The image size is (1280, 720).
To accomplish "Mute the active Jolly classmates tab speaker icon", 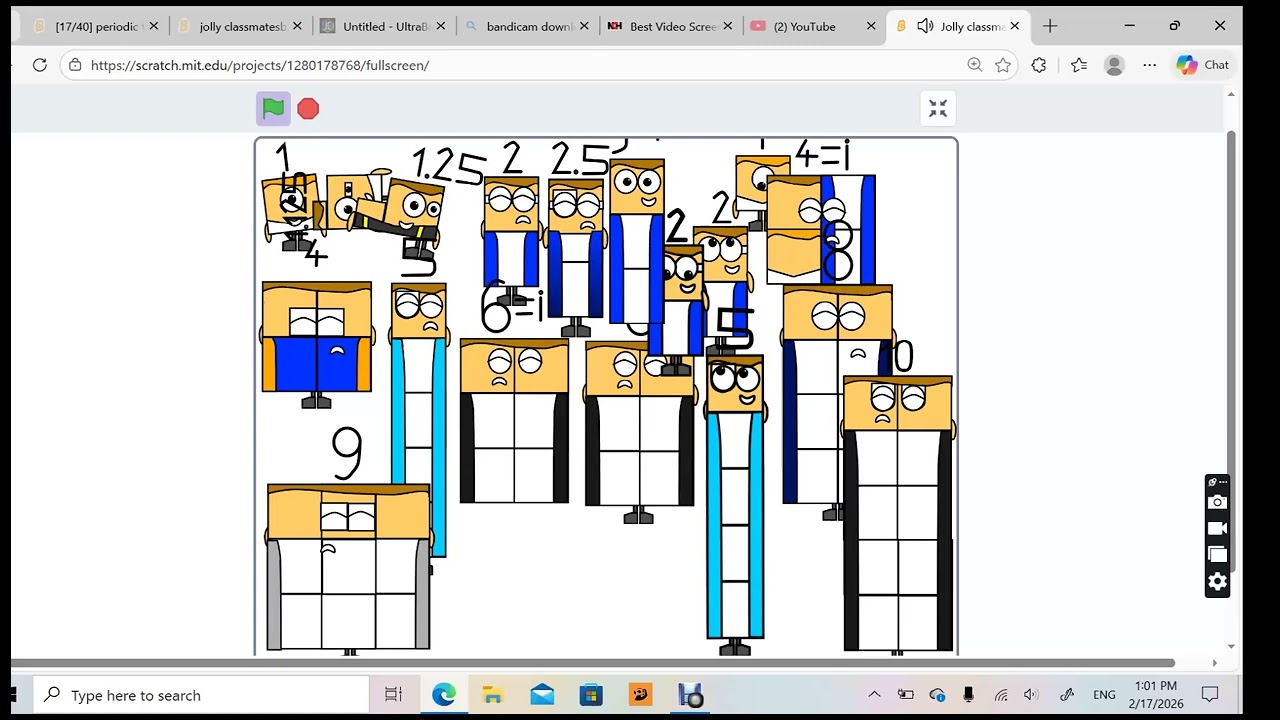I will [925, 27].
